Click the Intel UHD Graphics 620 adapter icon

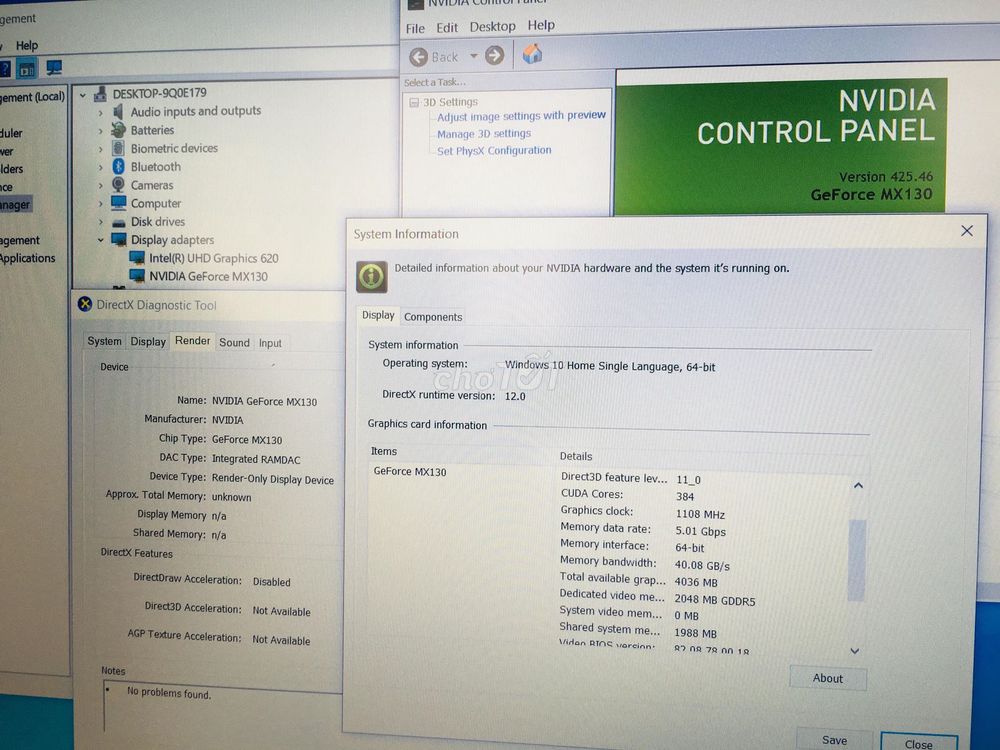pyautogui.click(x=137, y=258)
